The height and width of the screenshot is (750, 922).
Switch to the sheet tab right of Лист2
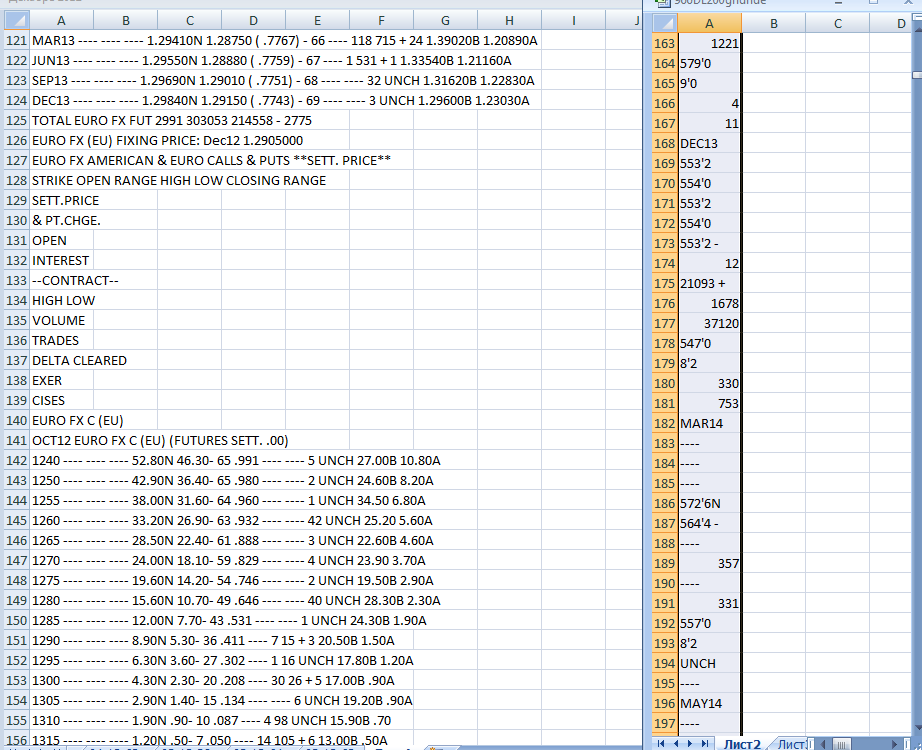(791, 744)
